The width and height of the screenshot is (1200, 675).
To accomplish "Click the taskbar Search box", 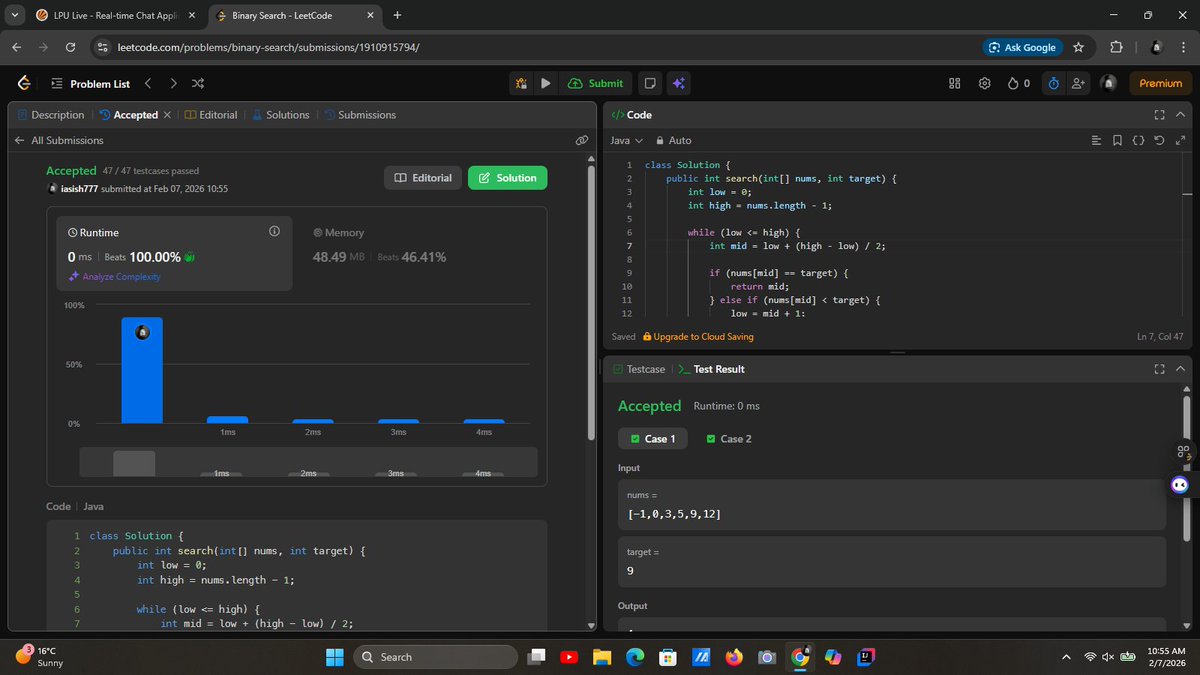I will (436, 657).
